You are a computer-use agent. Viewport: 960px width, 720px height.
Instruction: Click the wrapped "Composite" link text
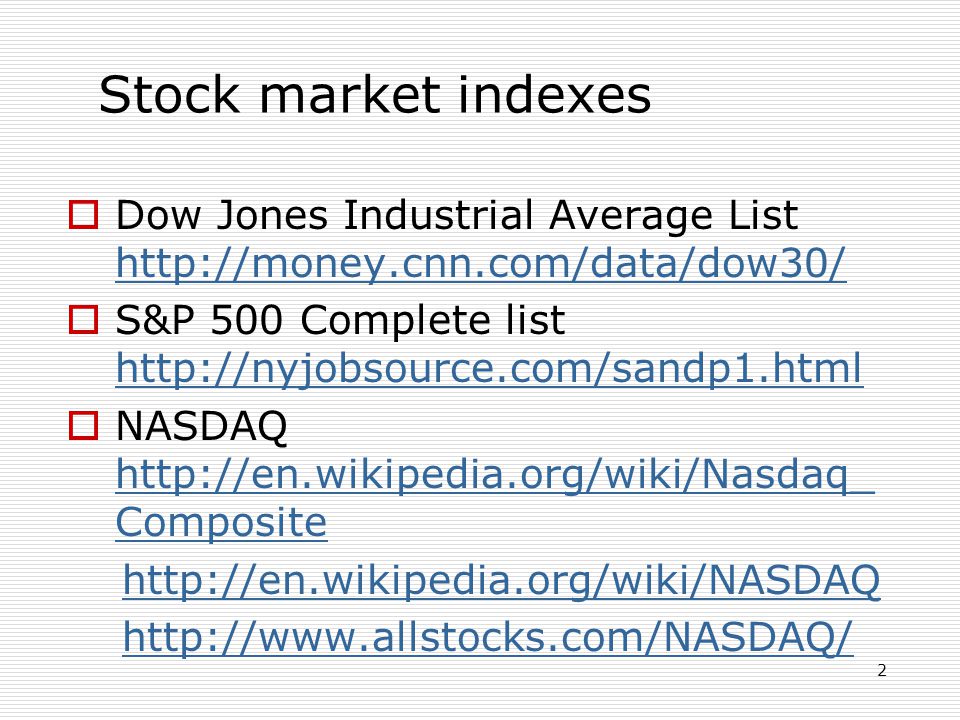222,522
